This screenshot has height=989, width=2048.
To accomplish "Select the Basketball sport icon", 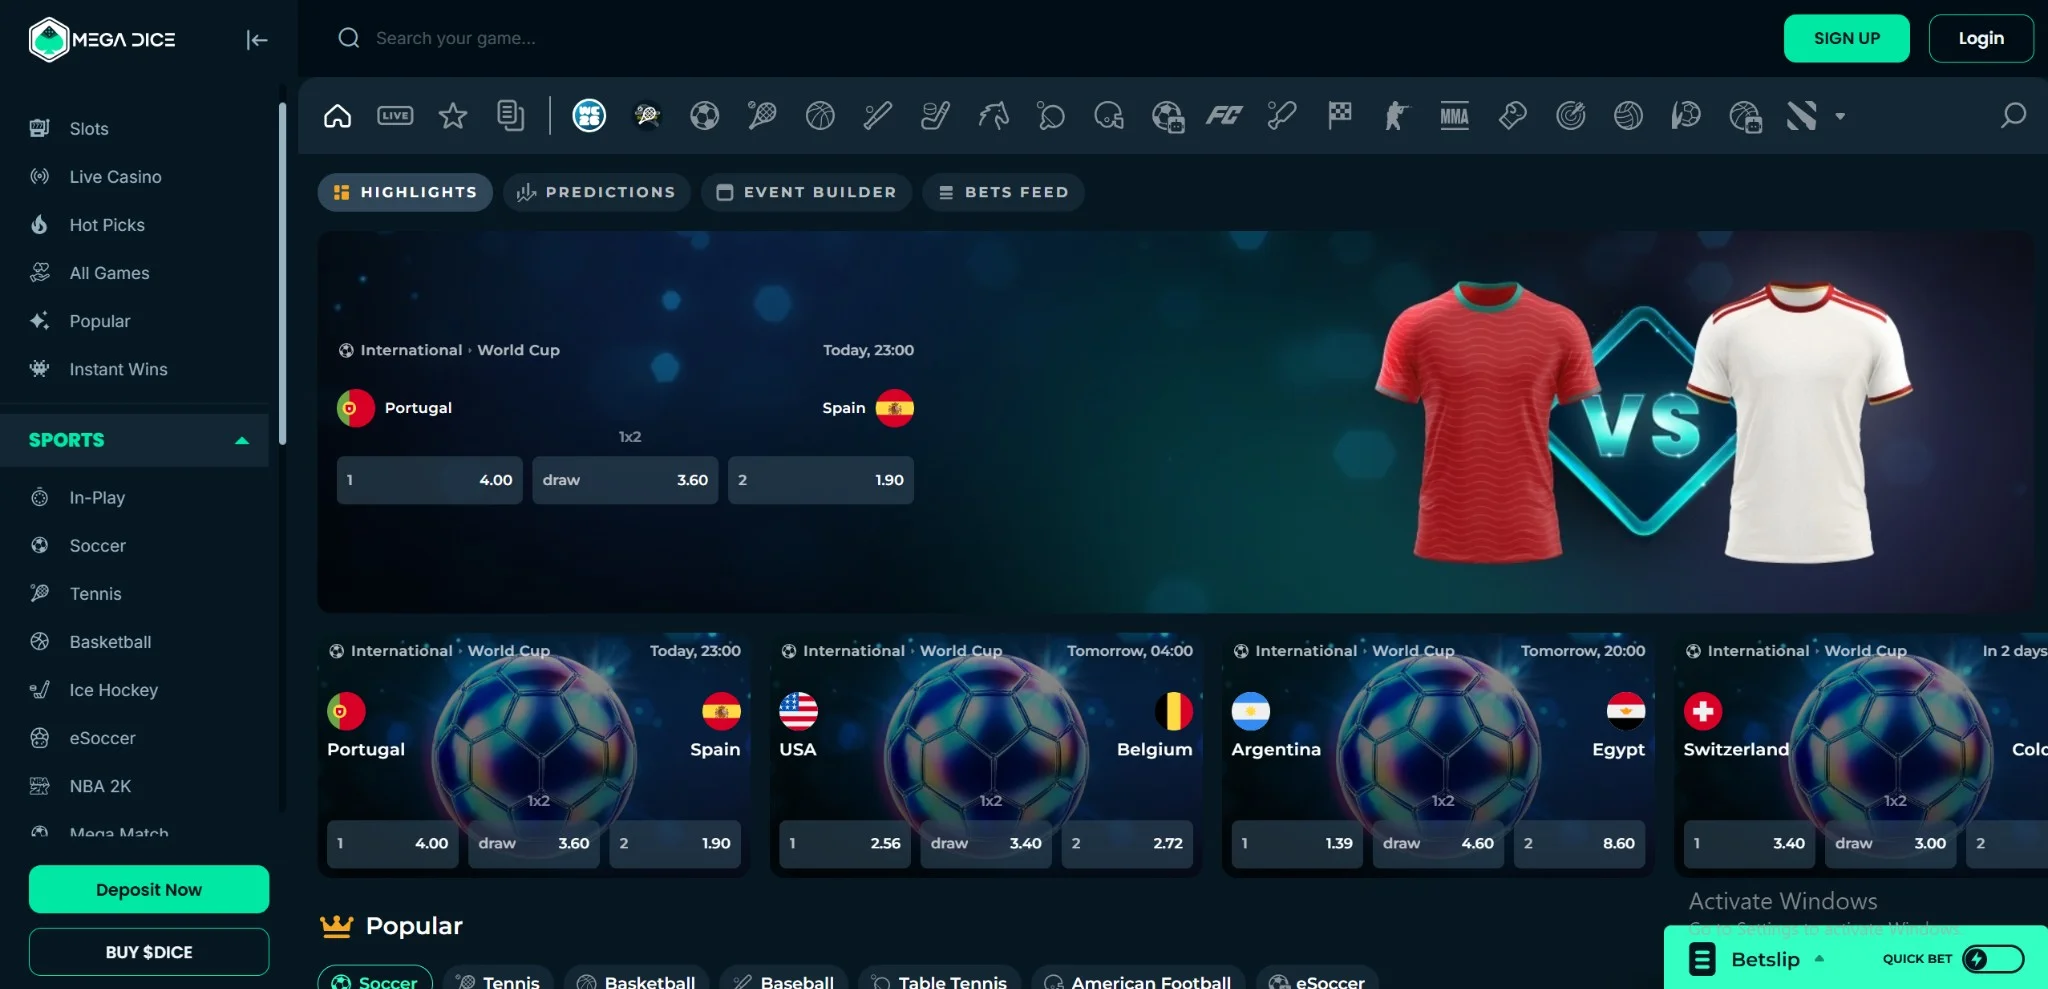I will coord(820,116).
